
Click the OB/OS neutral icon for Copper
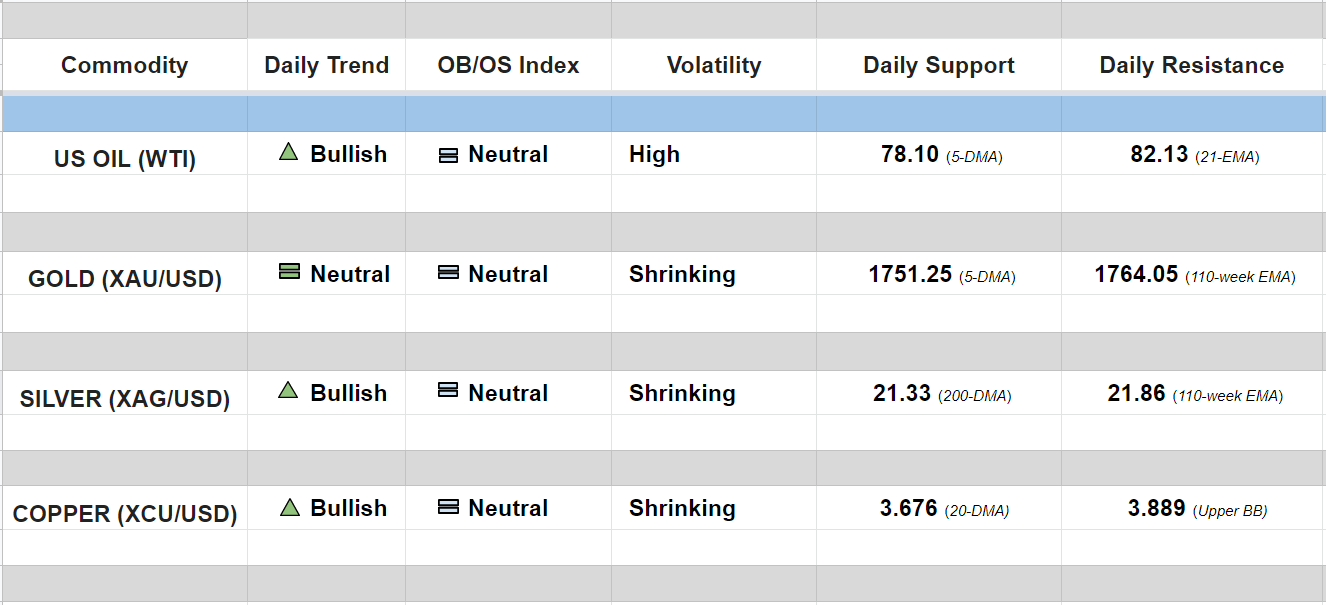[x=449, y=508]
